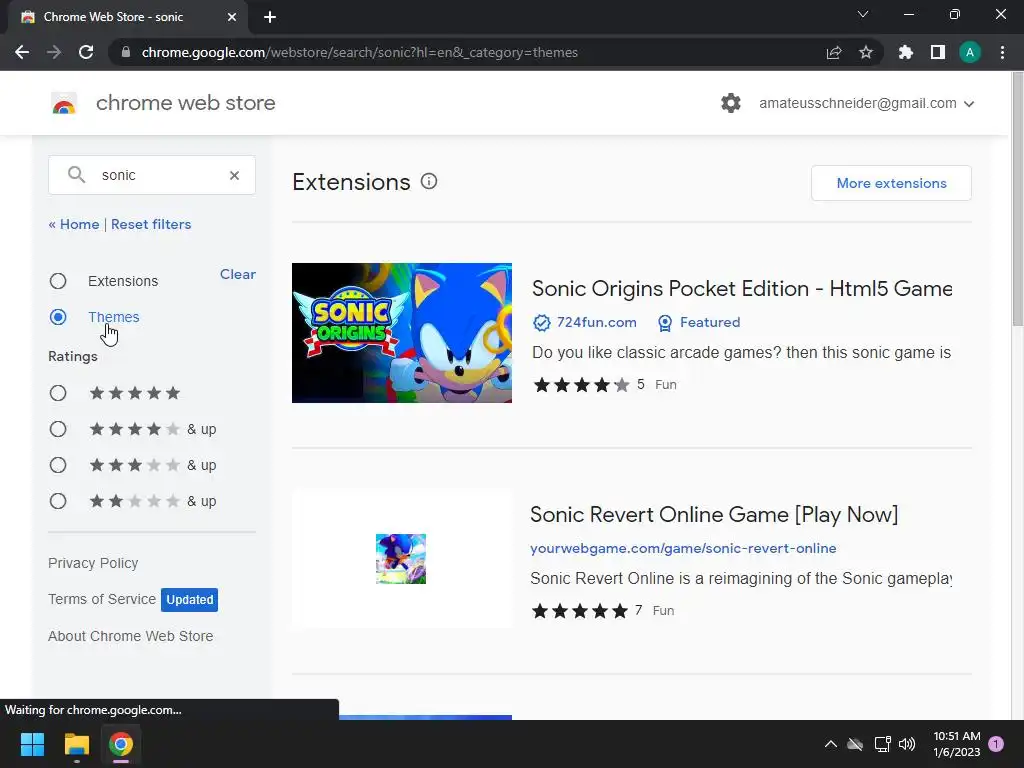The width and height of the screenshot is (1024, 768).
Task: Go back using the browser back arrow
Action: [x=22, y=52]
